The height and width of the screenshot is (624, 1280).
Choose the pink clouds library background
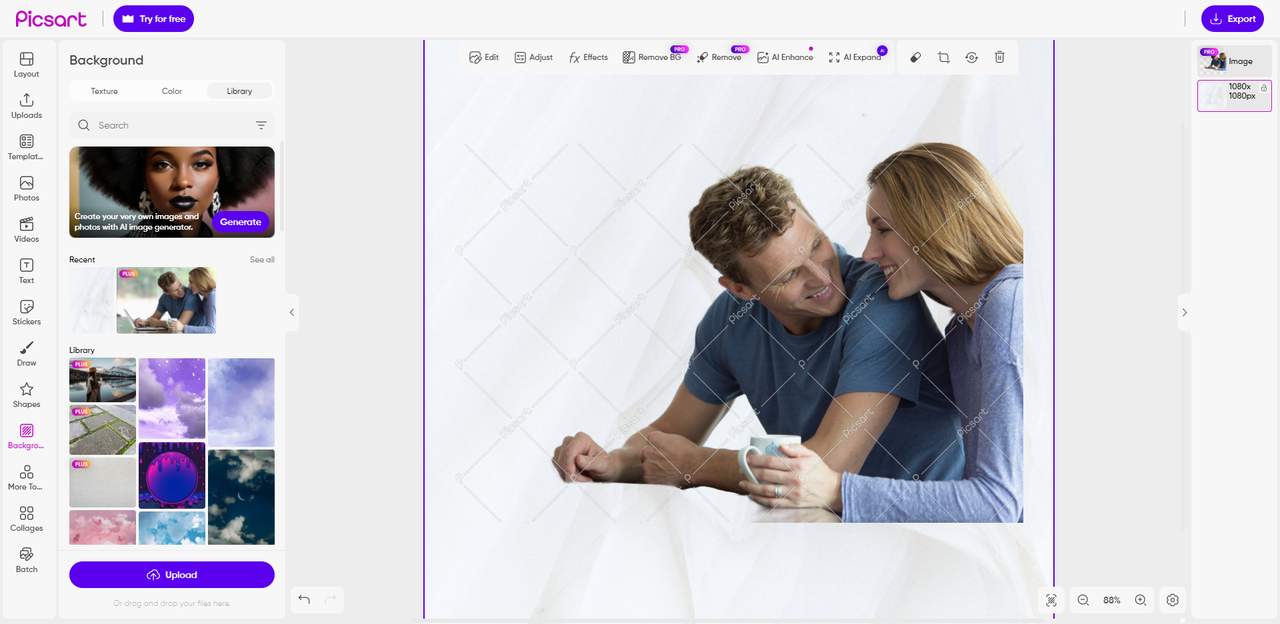(x=102, y=527)
